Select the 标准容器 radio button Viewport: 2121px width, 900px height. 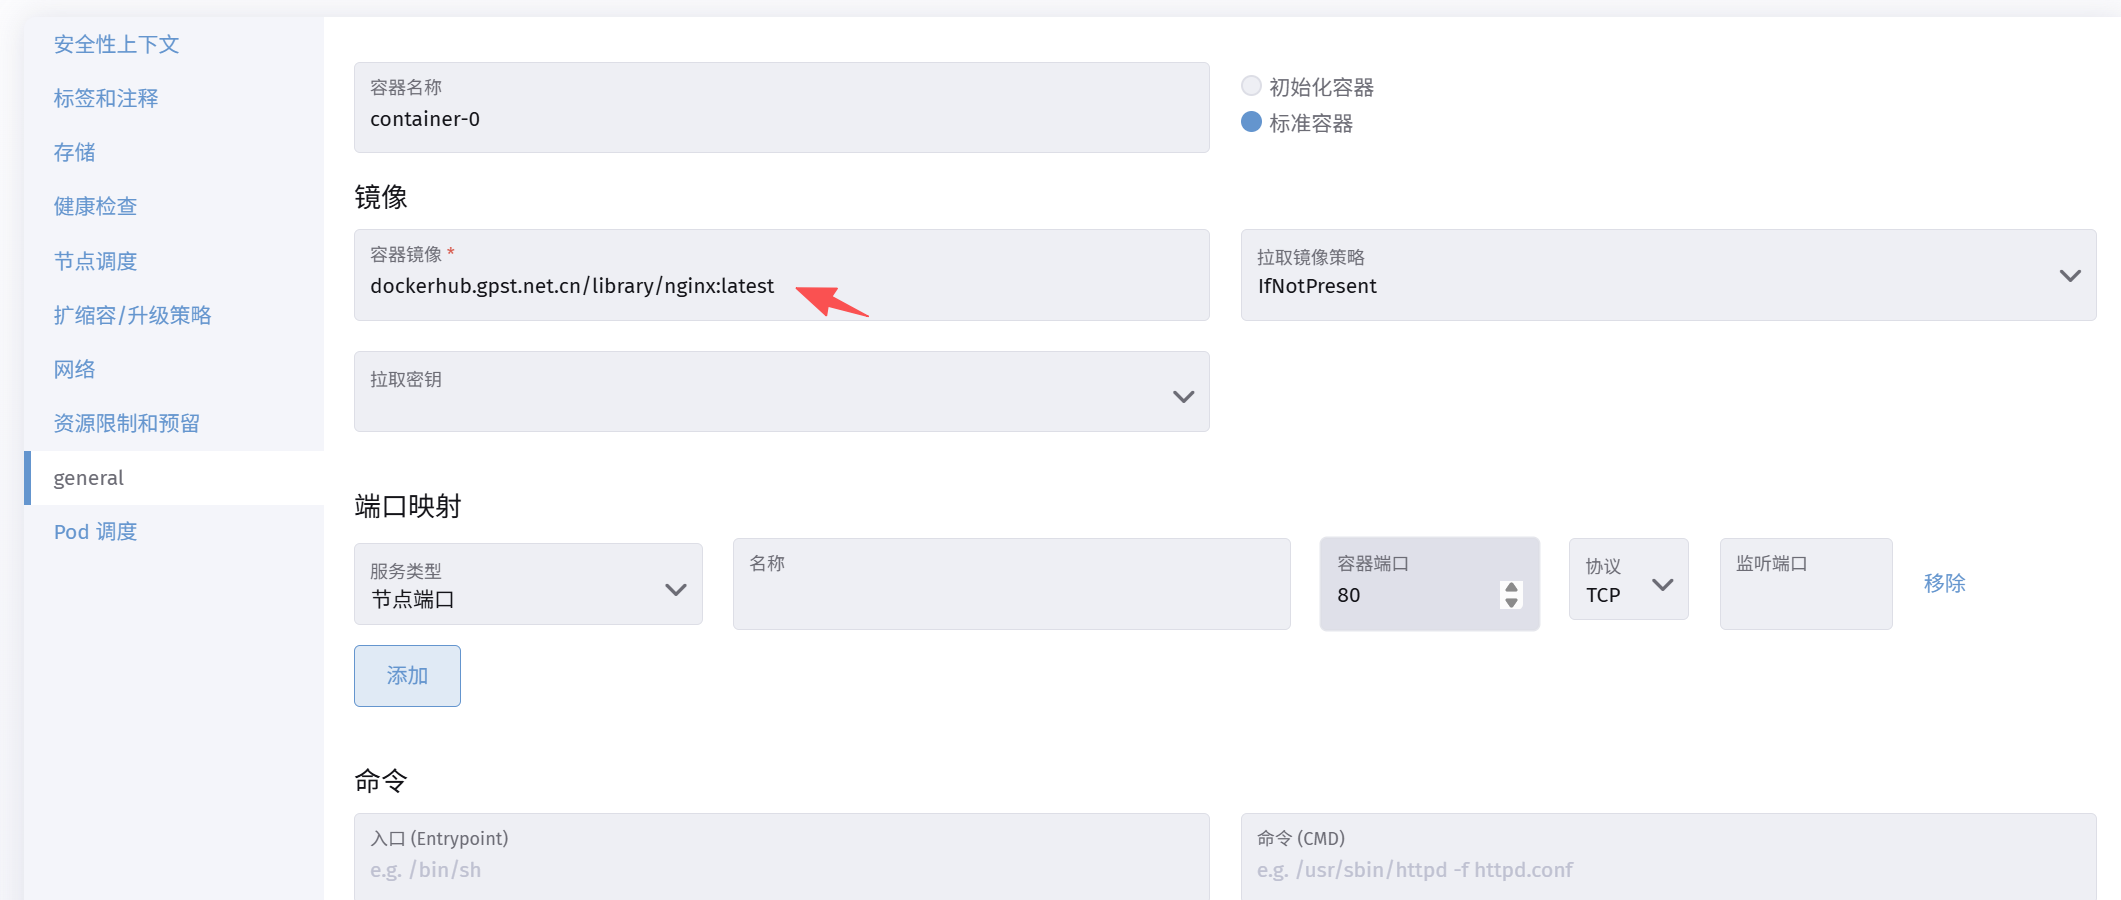click(1251, 122)
